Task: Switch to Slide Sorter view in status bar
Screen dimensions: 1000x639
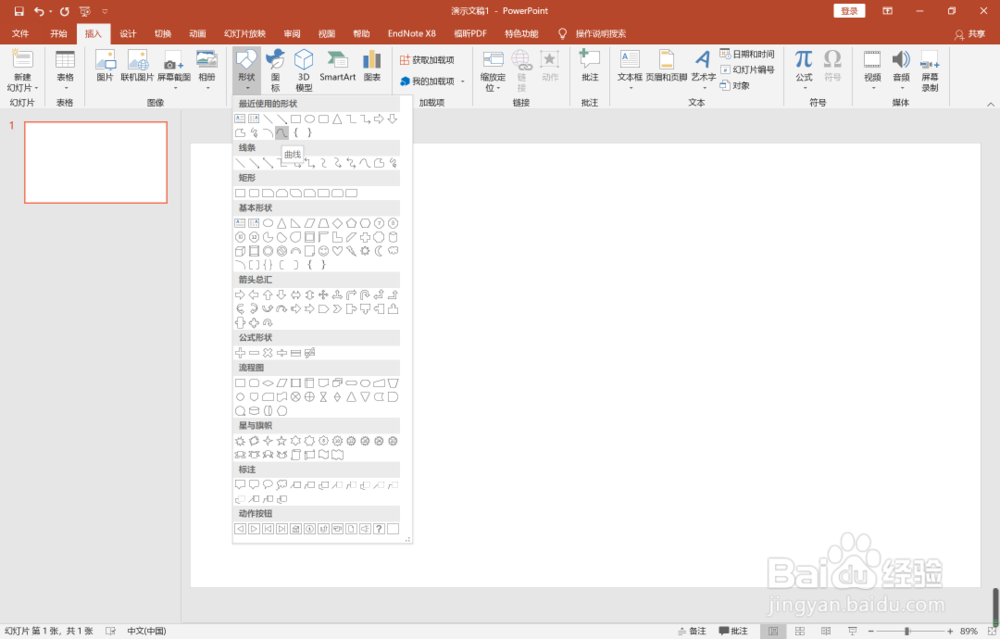Action: tap(800, 631)
